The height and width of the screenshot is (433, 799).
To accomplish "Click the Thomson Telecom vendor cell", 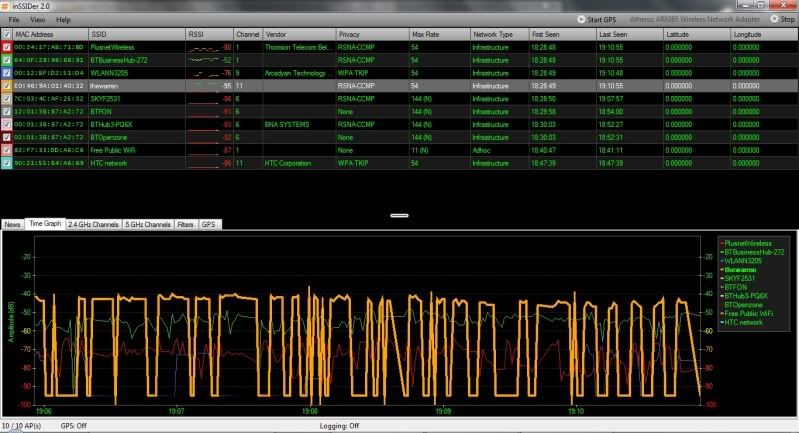I will tap(299, 47).
